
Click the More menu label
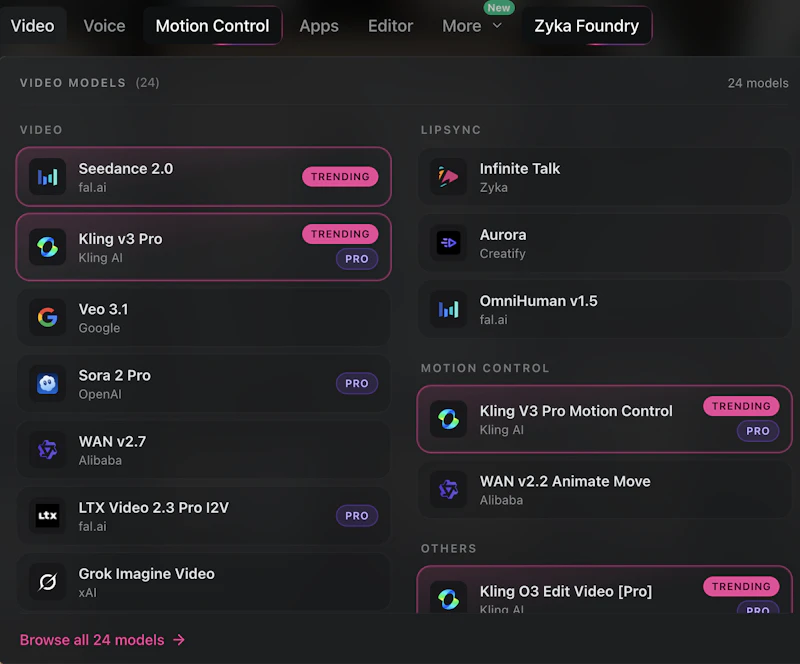(461, 26)
